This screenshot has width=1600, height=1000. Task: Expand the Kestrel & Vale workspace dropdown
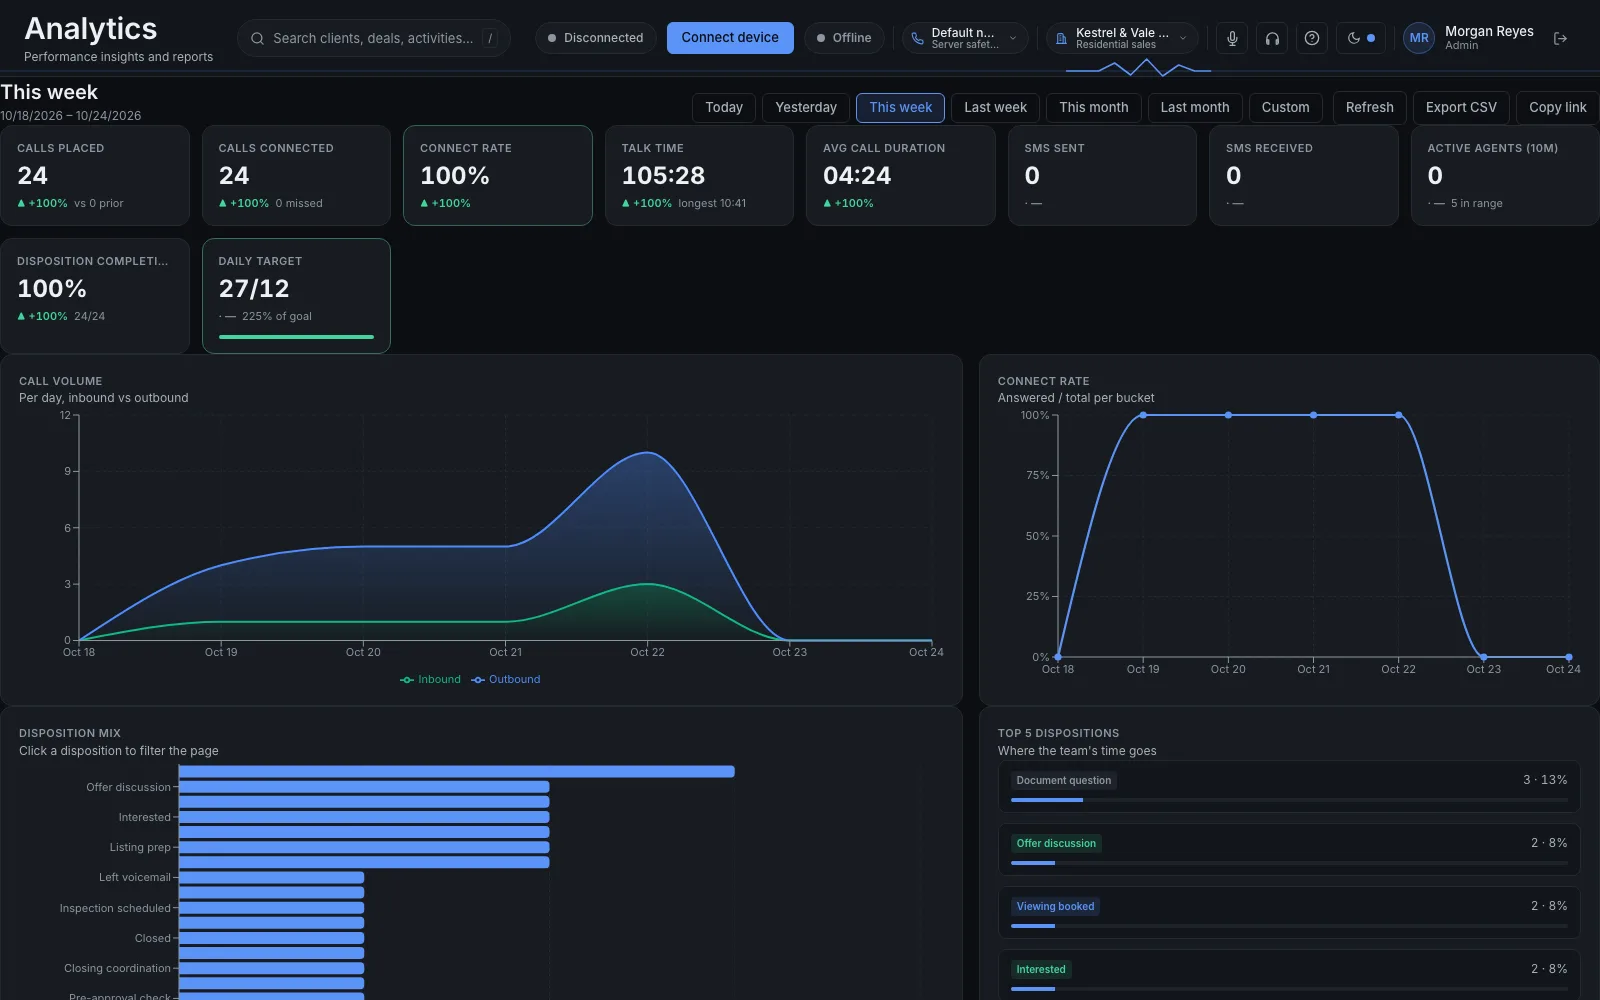[1122, 38]
